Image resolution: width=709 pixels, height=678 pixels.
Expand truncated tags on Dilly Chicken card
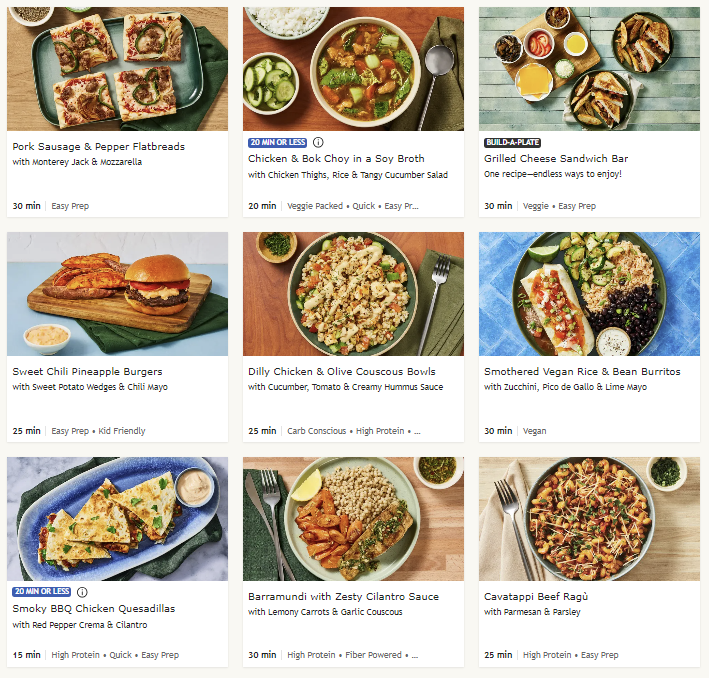416,431
